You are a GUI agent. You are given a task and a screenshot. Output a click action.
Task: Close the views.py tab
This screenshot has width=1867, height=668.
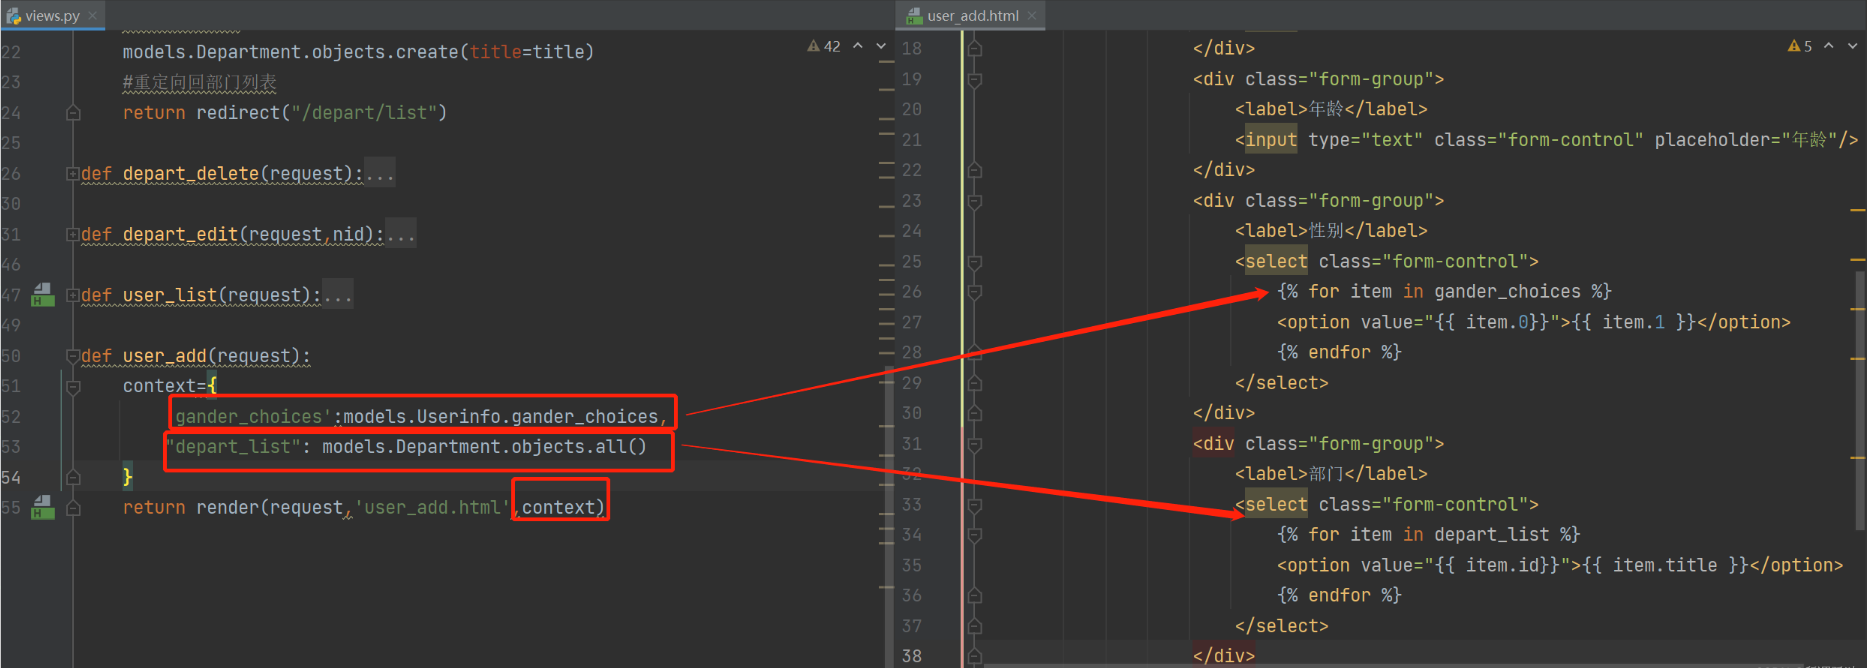[x=93, y=16]
